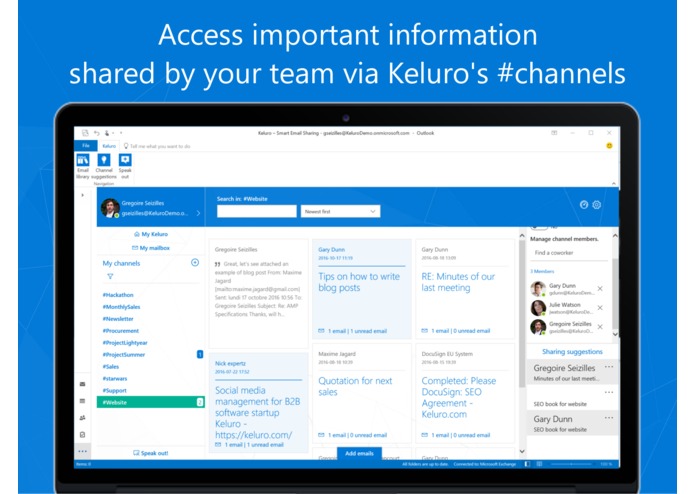The image size is (695, 494).
Task: Open the Sharing suggestions heading
Action: pos(572,352)
